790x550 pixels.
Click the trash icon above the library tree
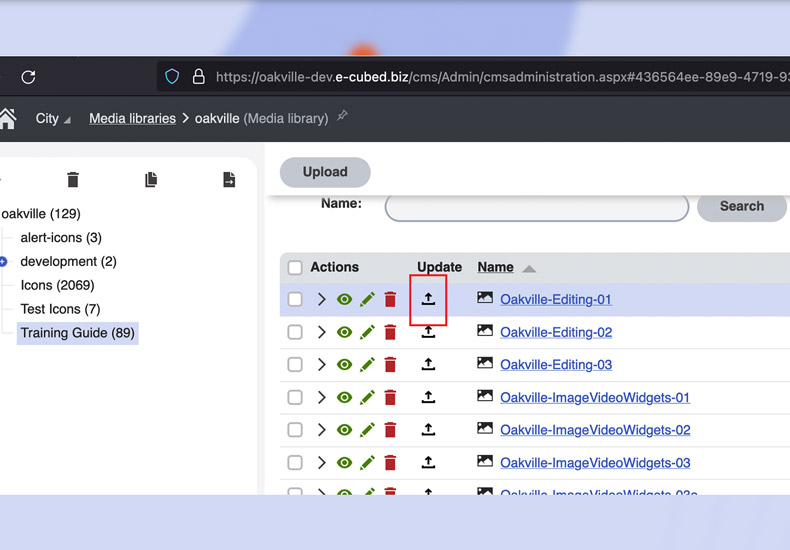(73, 180)
